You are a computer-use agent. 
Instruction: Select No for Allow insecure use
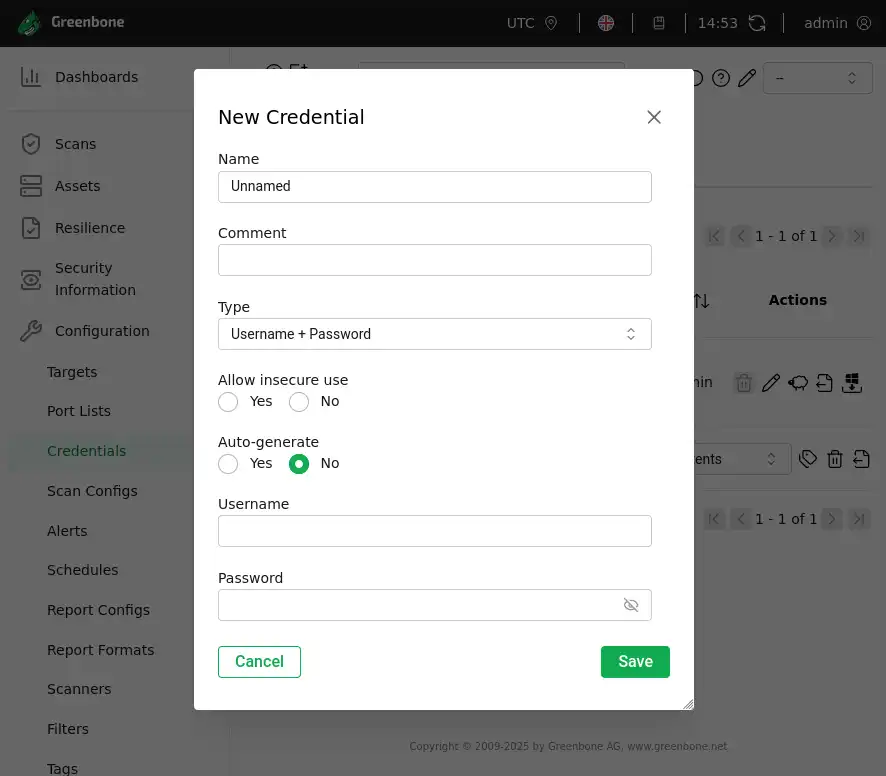click(299, 402)
